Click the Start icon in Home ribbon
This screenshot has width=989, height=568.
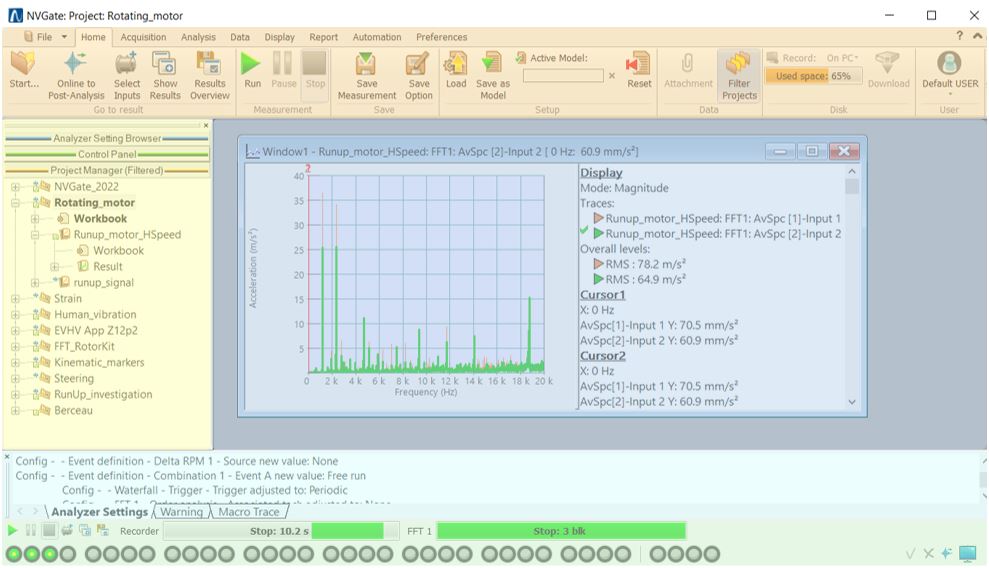(x=23, y=70)
